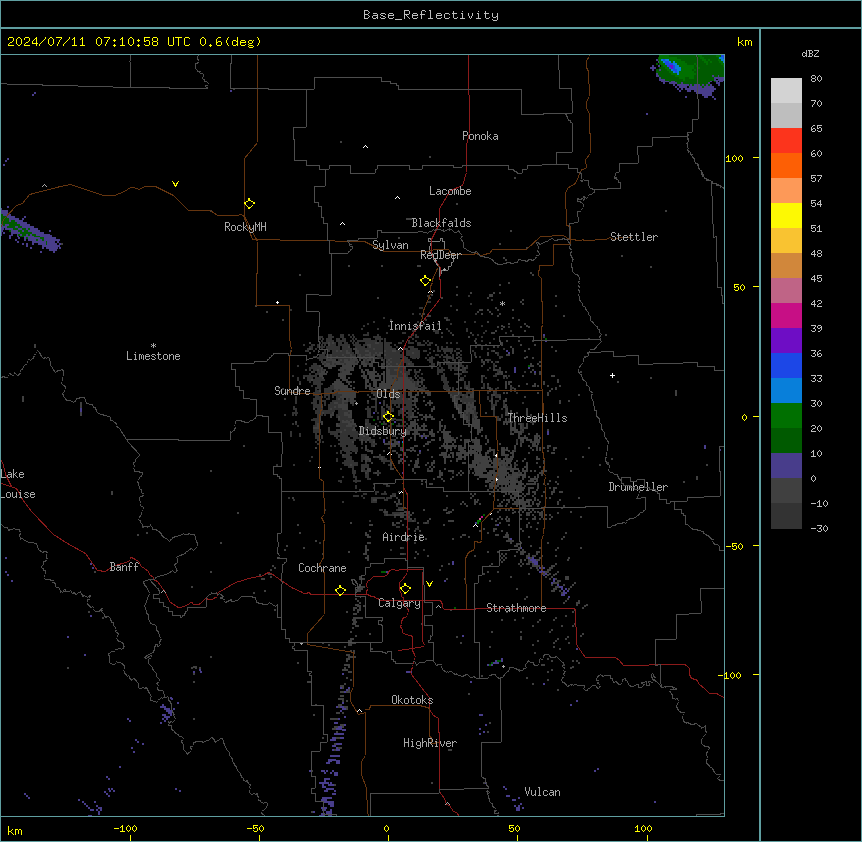Image resolution: width=862 pixels, height=842 pixels.
Task: Click the yellow V marker northwest of RockyMH
Action: pyautogui.click(x=175, y=184)
